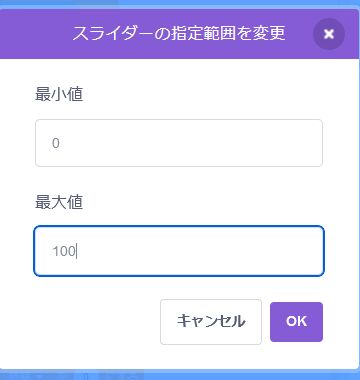Image resolution: width=360 pixels, height=380 pixels.
Task: Click the white x in header circle
Action: (x=329, y=34)
